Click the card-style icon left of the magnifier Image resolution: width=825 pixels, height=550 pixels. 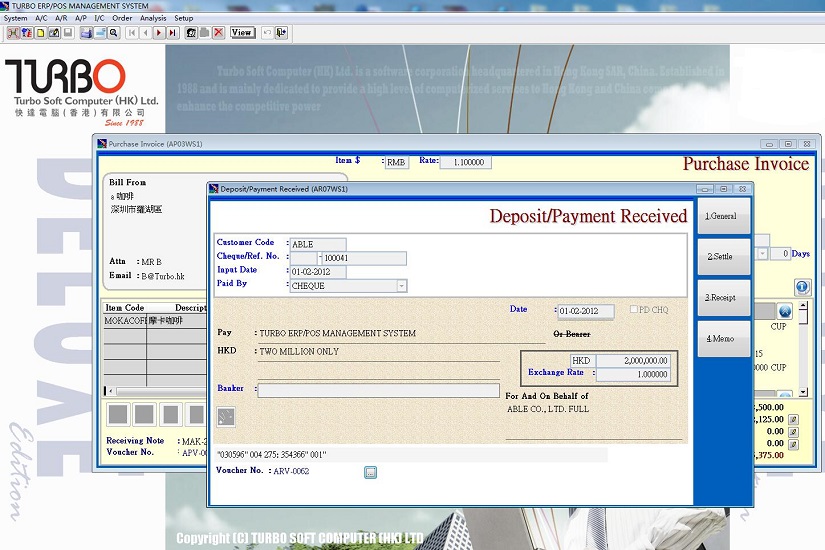[100, 33]
